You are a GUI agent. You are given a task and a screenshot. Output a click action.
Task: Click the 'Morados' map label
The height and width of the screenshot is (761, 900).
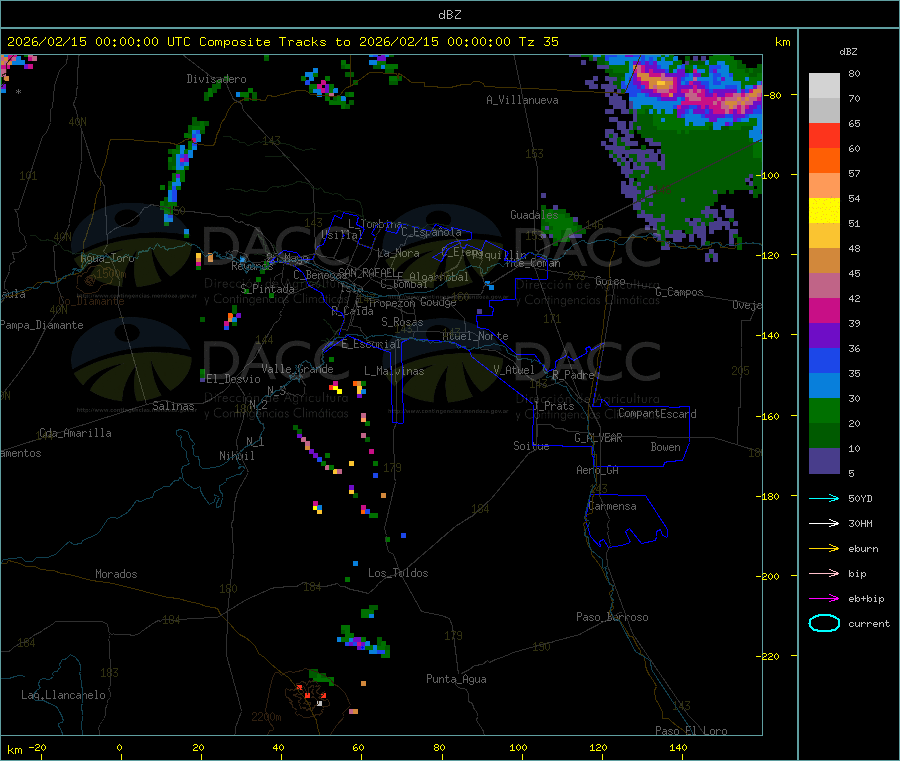click(x=116, y=574)
